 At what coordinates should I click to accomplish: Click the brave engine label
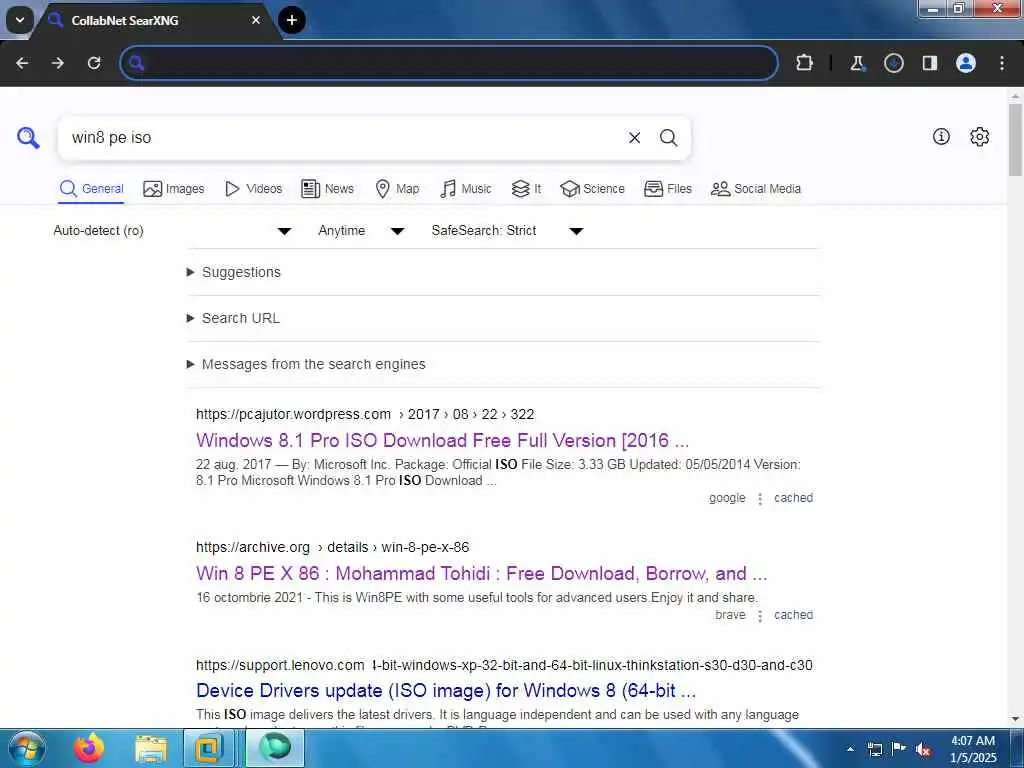coord(730,615)
